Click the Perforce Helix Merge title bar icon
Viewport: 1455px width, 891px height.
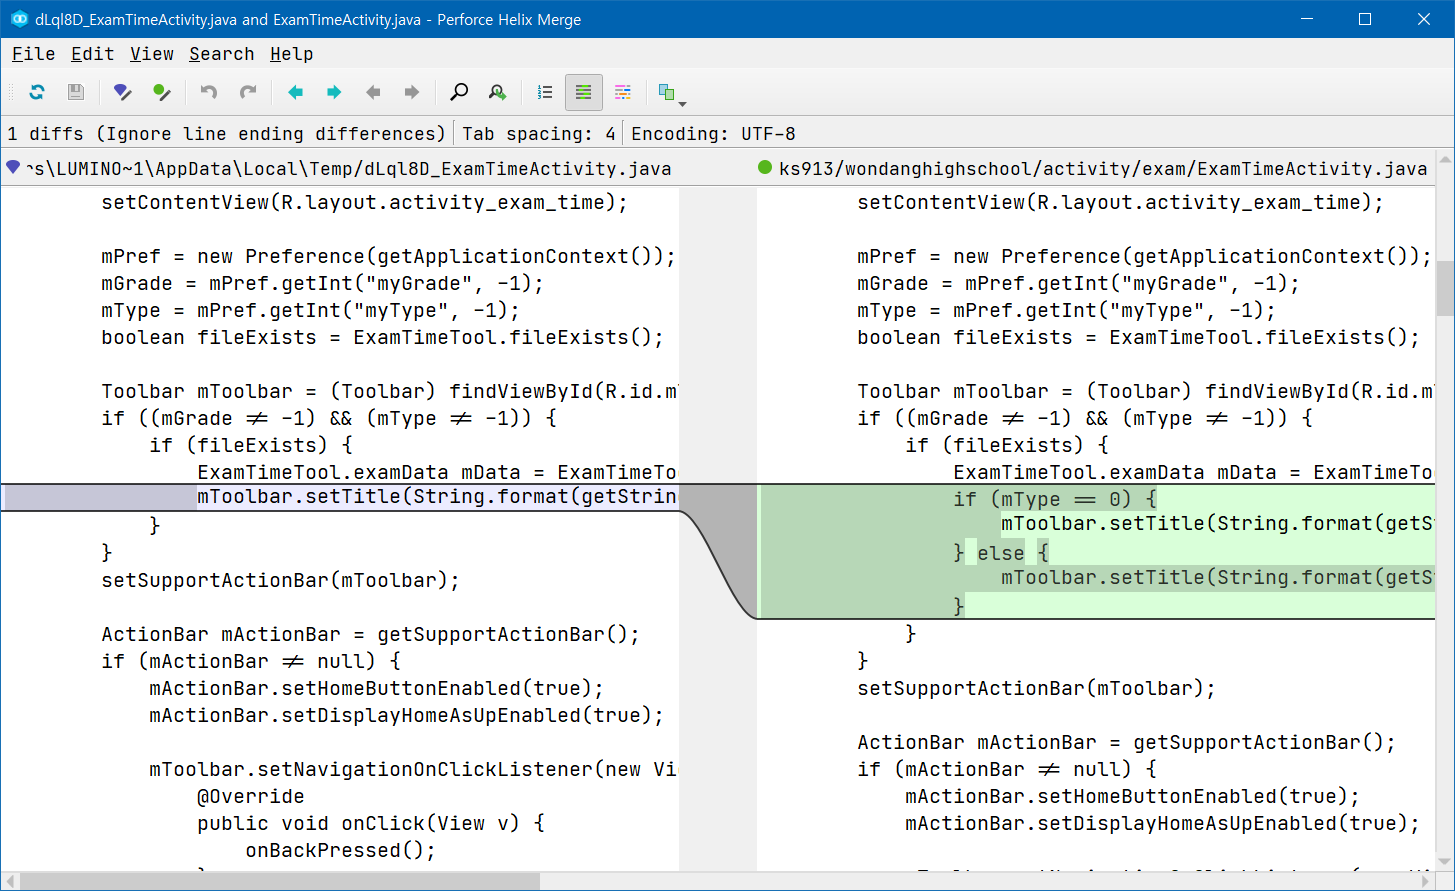click(19, 19)
